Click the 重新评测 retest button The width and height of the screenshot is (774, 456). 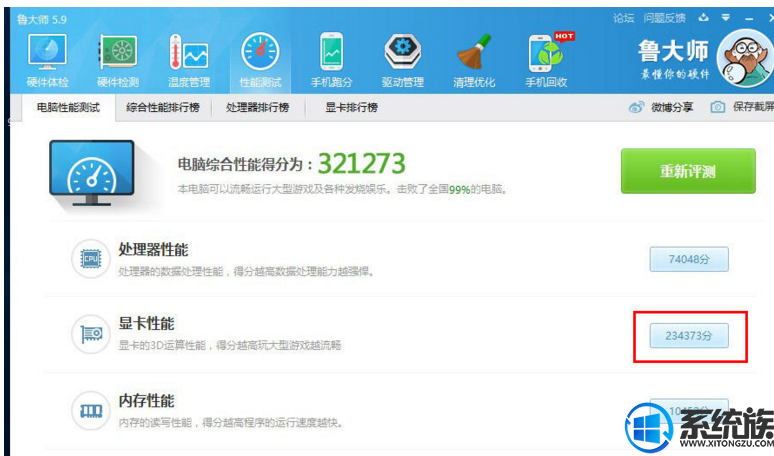point(688,171)
